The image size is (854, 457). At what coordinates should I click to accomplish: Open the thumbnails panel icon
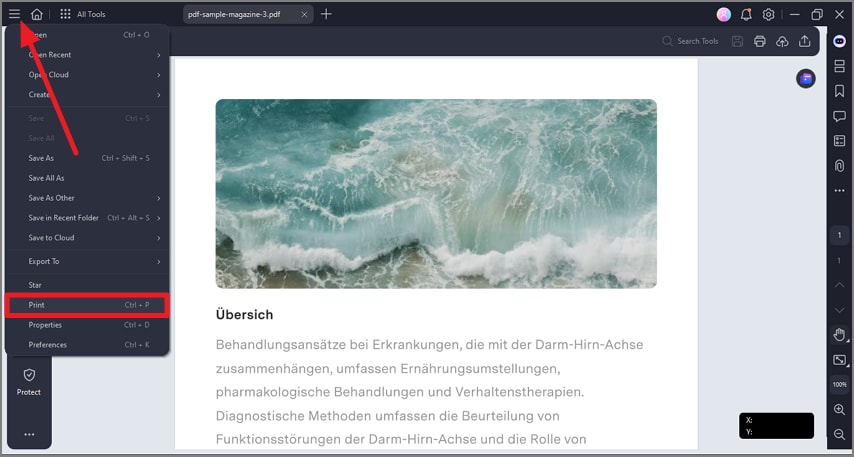tap(839, 66)
